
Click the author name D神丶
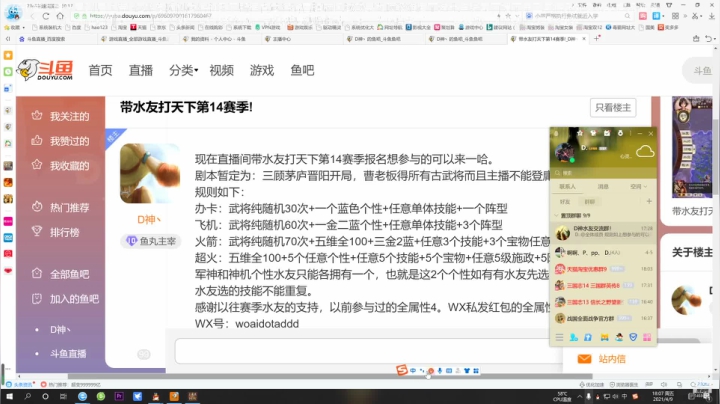pos(149,219)
